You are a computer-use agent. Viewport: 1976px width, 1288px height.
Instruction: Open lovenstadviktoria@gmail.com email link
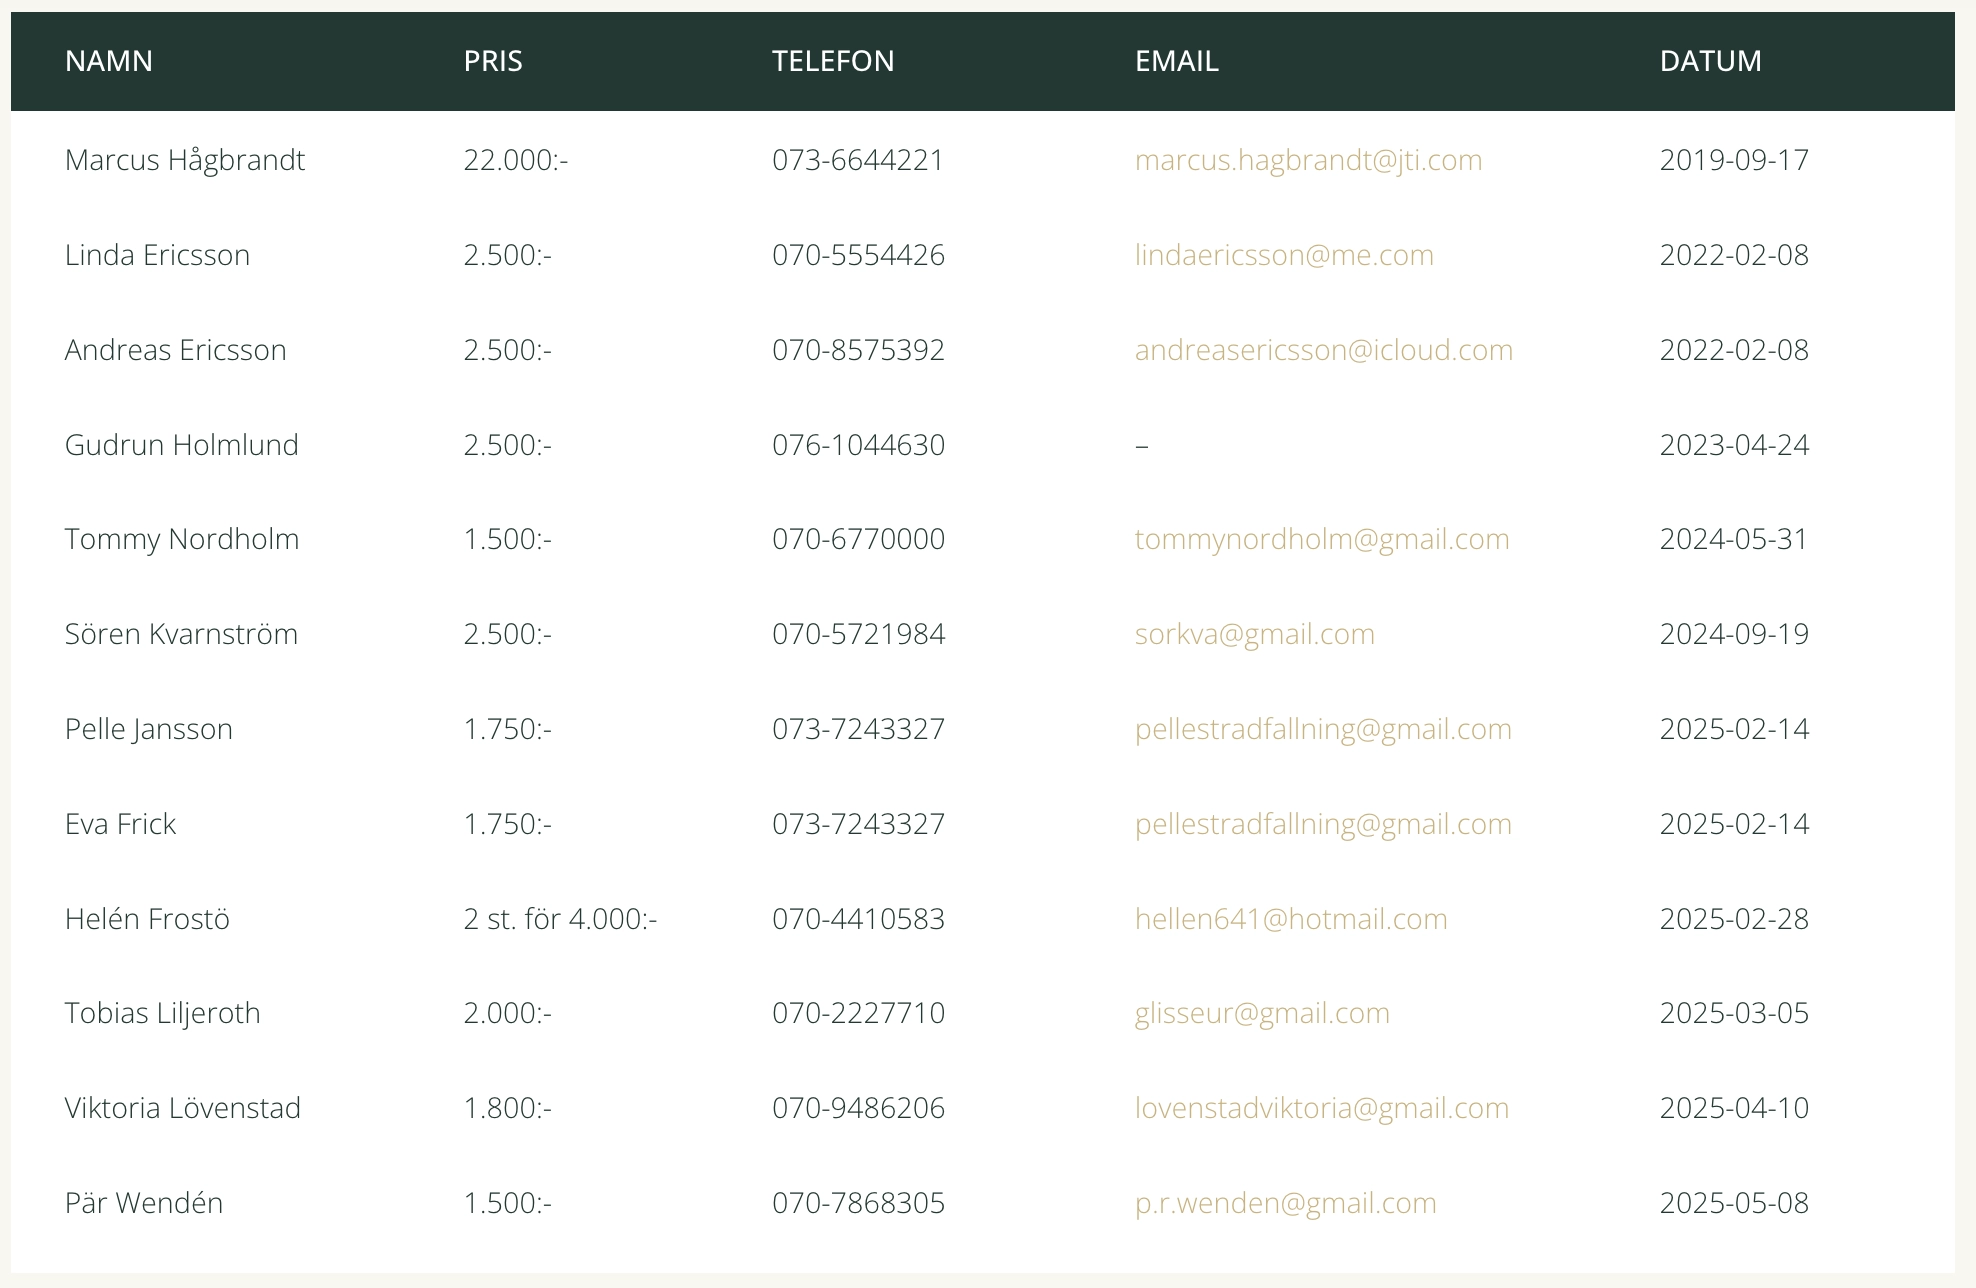click(x=1322, y=1108)
